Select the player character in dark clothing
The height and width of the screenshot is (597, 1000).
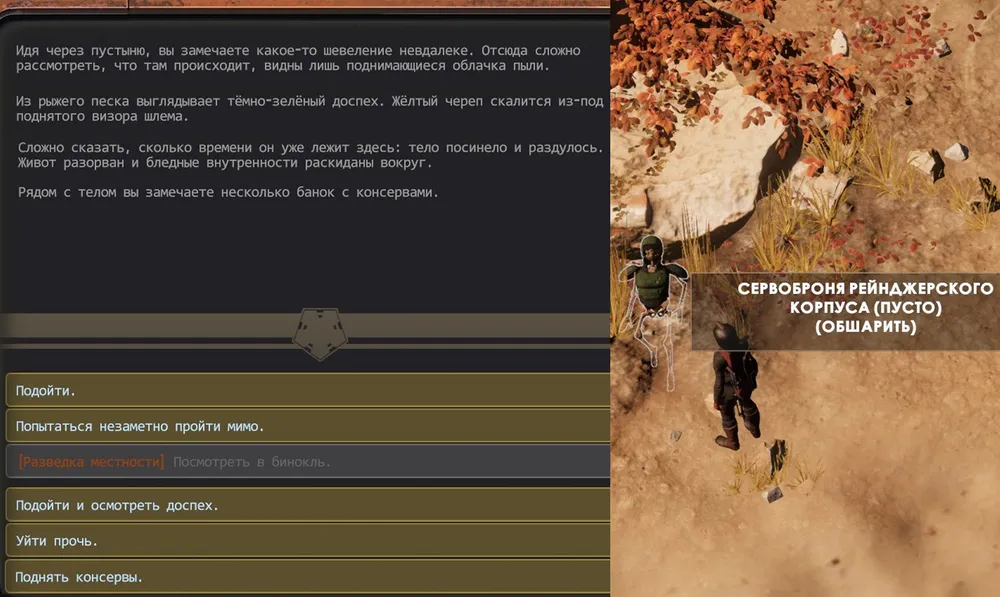[x=729, y=385]
